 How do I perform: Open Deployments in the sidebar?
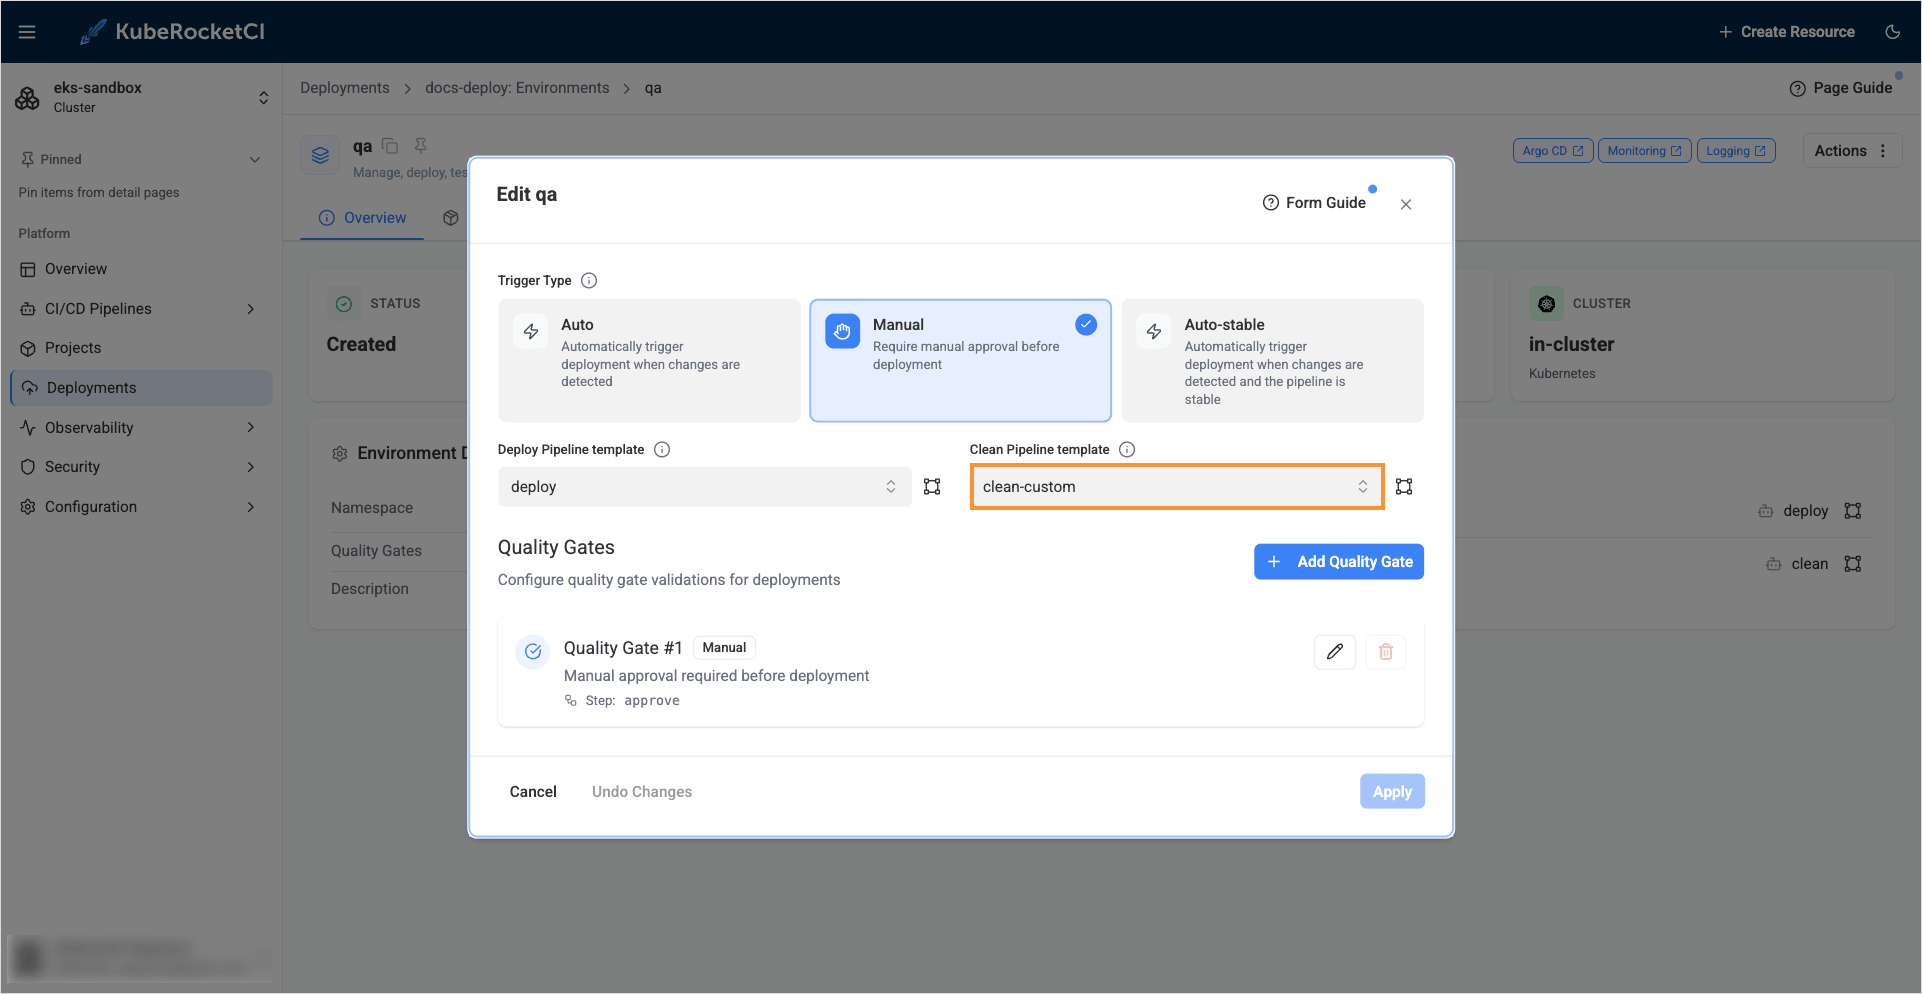[x=141, y=388]
